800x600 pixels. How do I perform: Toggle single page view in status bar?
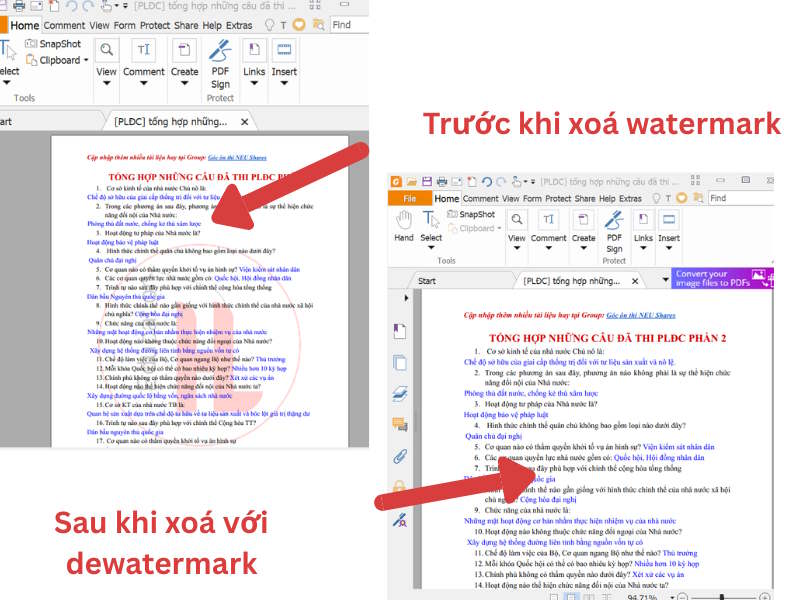pyautogui.click(x=553, y=593)
